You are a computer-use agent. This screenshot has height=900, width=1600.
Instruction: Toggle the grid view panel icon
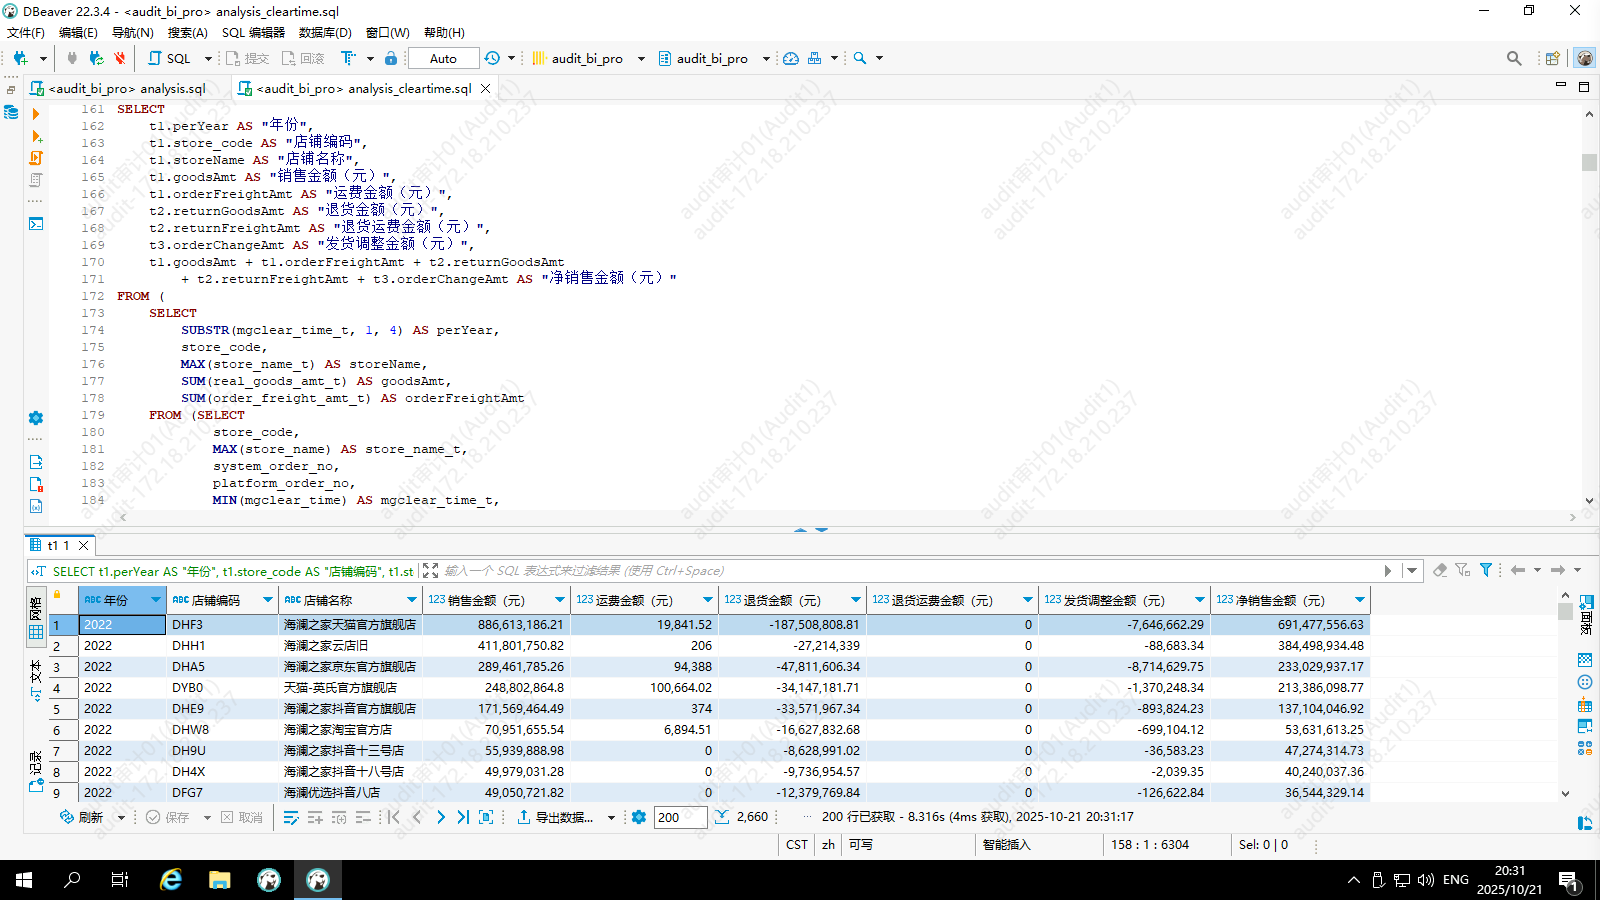(36, 632)
